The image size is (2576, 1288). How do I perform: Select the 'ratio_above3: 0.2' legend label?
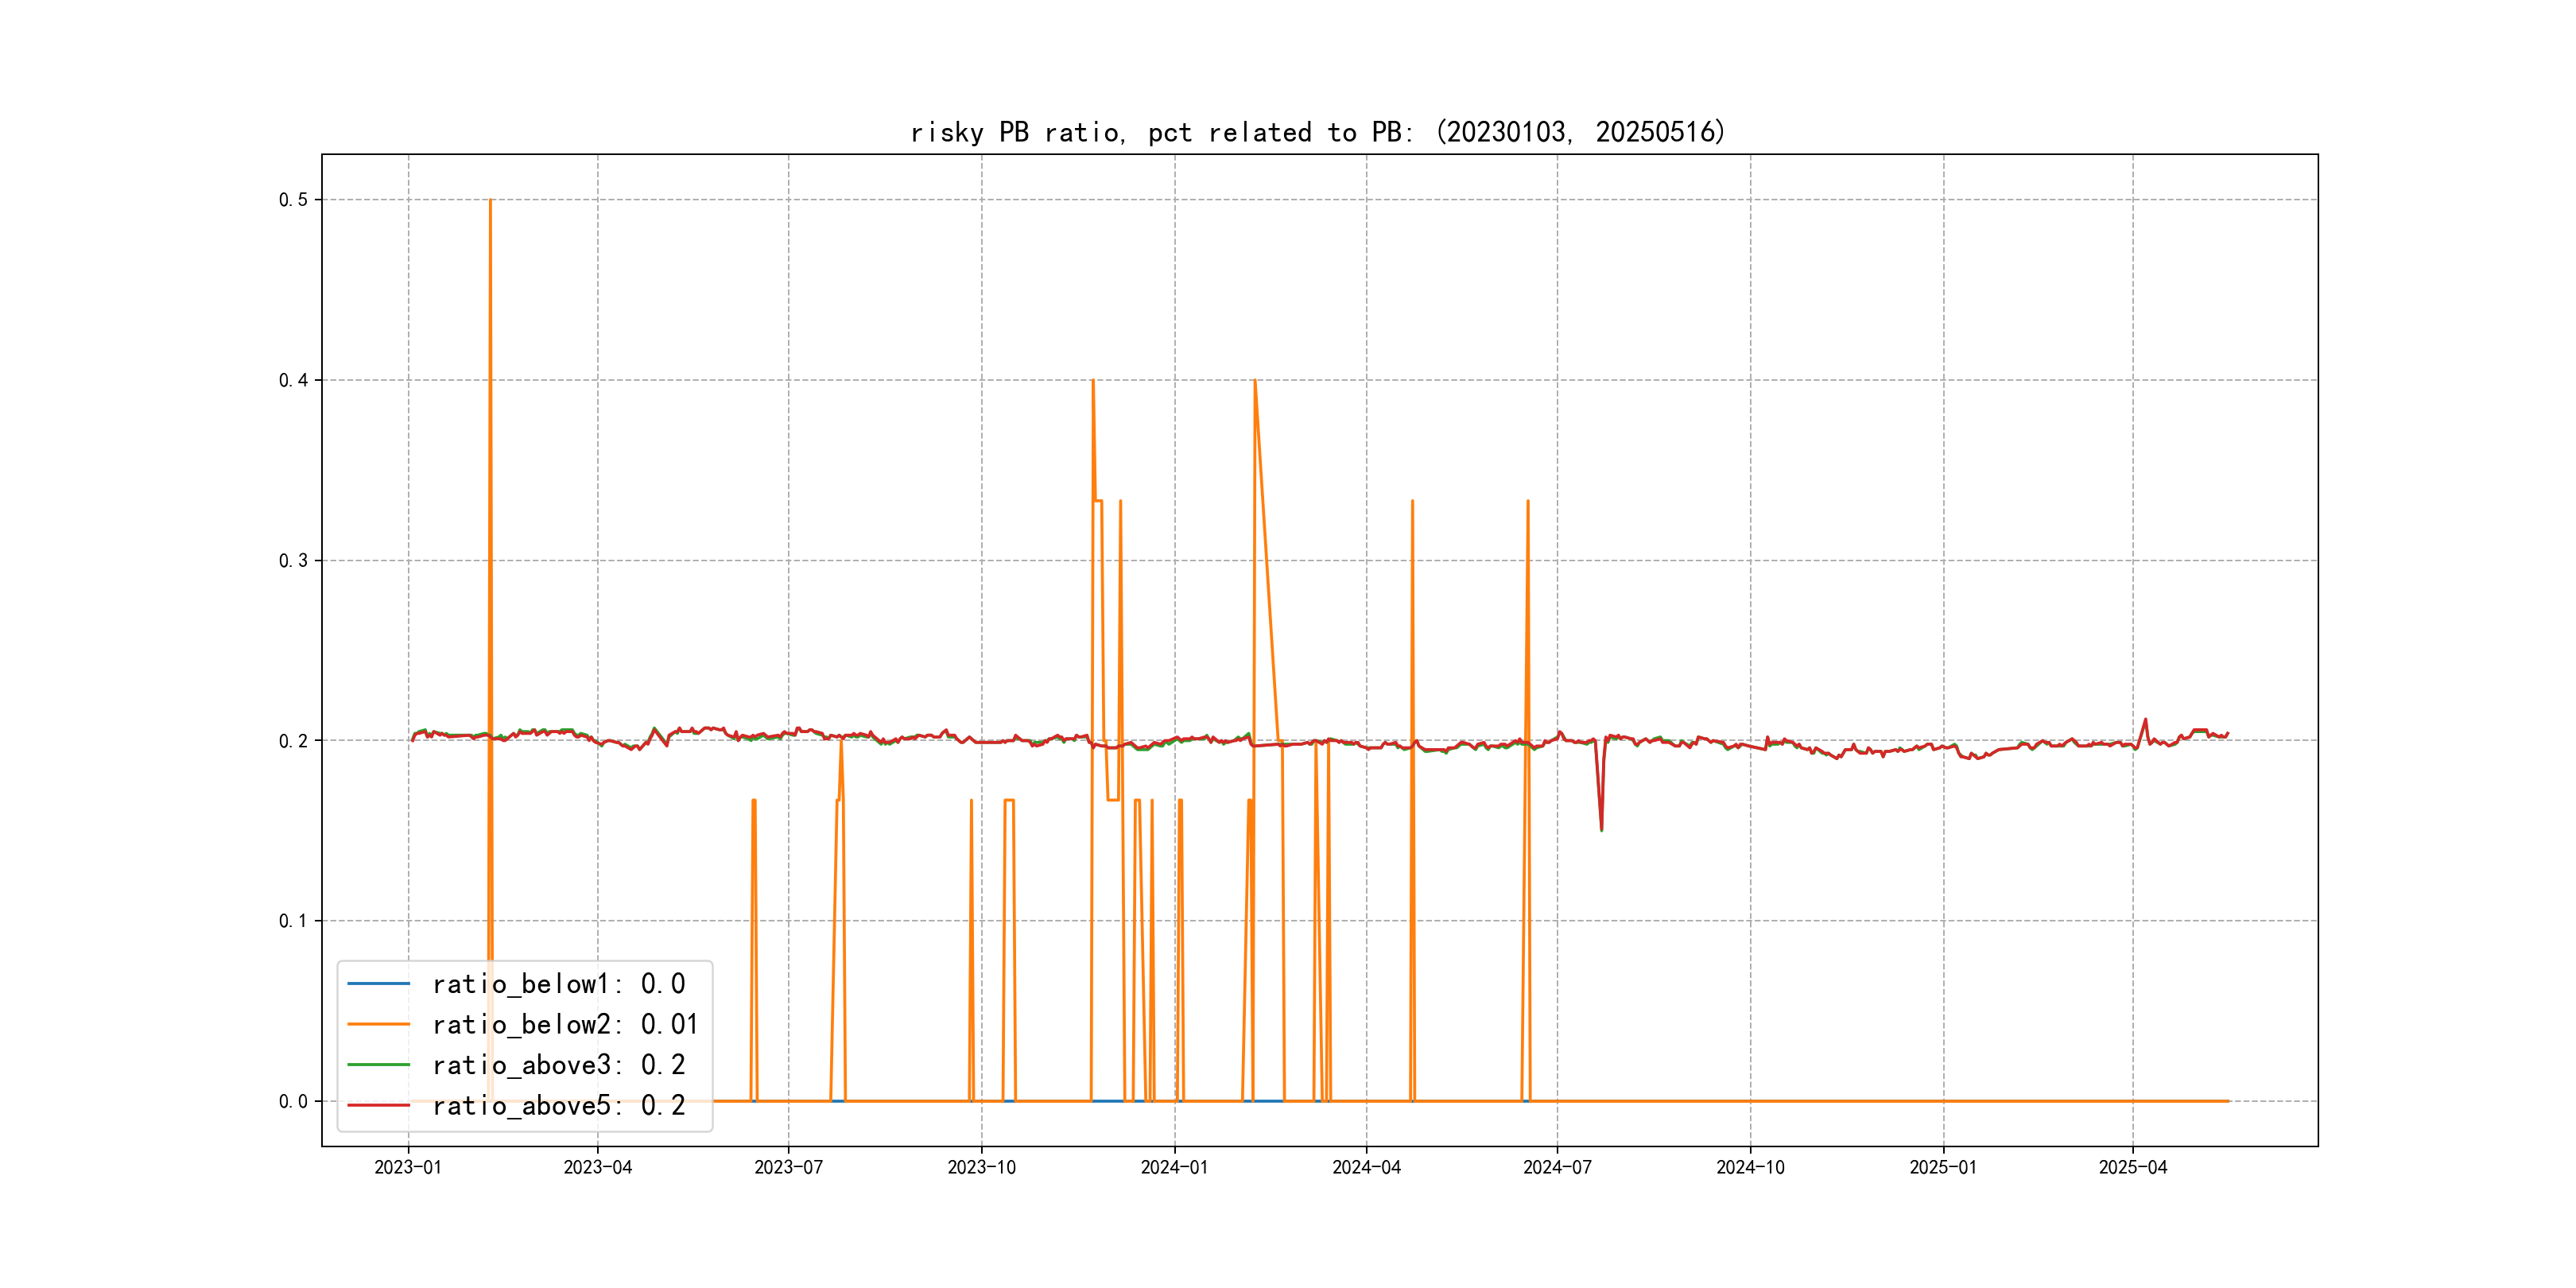click(x=558, y=1065)
